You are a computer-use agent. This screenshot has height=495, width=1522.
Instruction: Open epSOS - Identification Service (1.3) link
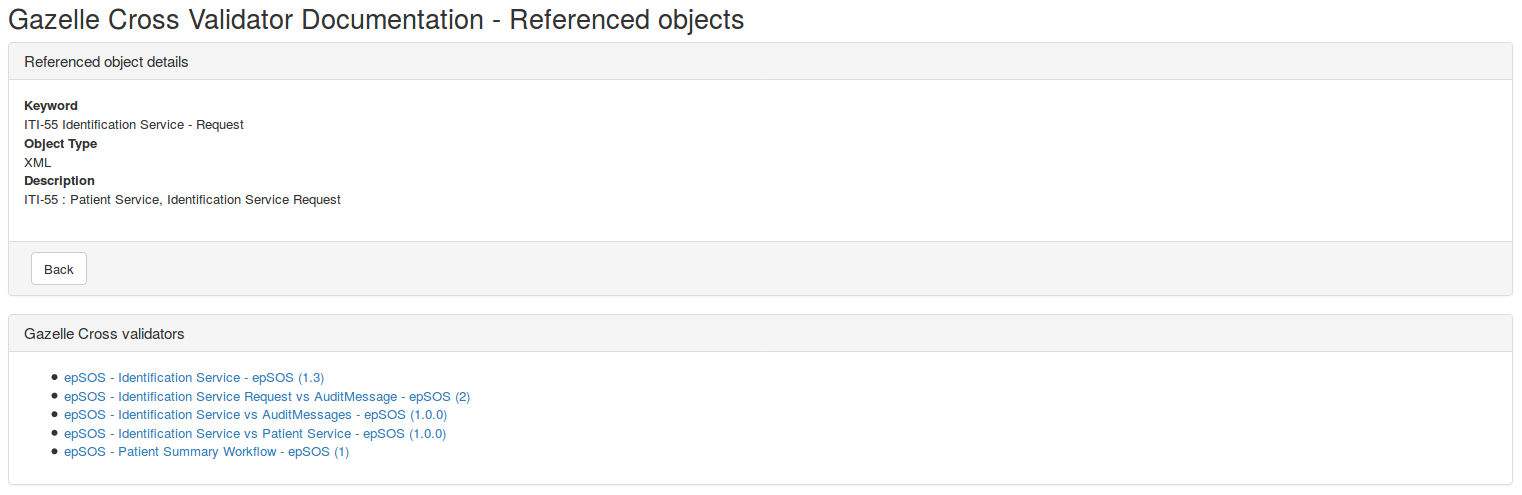(x=194, y=378)
